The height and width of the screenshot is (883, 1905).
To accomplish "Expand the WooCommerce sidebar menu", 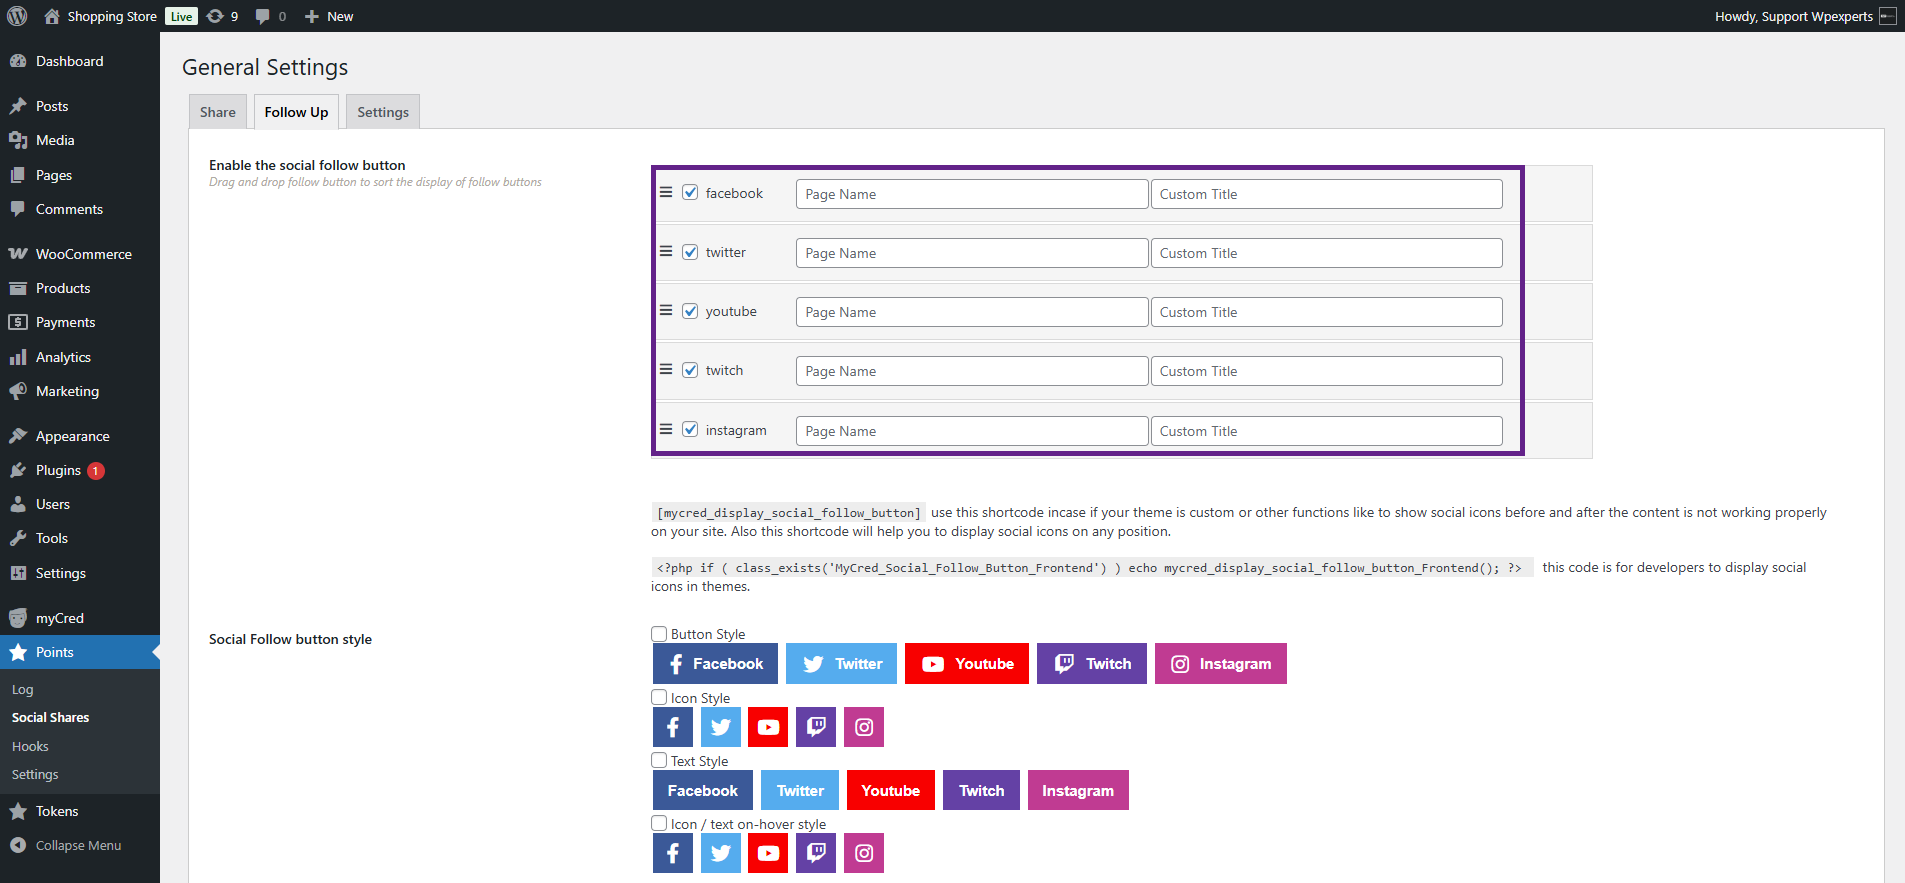I will (x=83, y=254).
